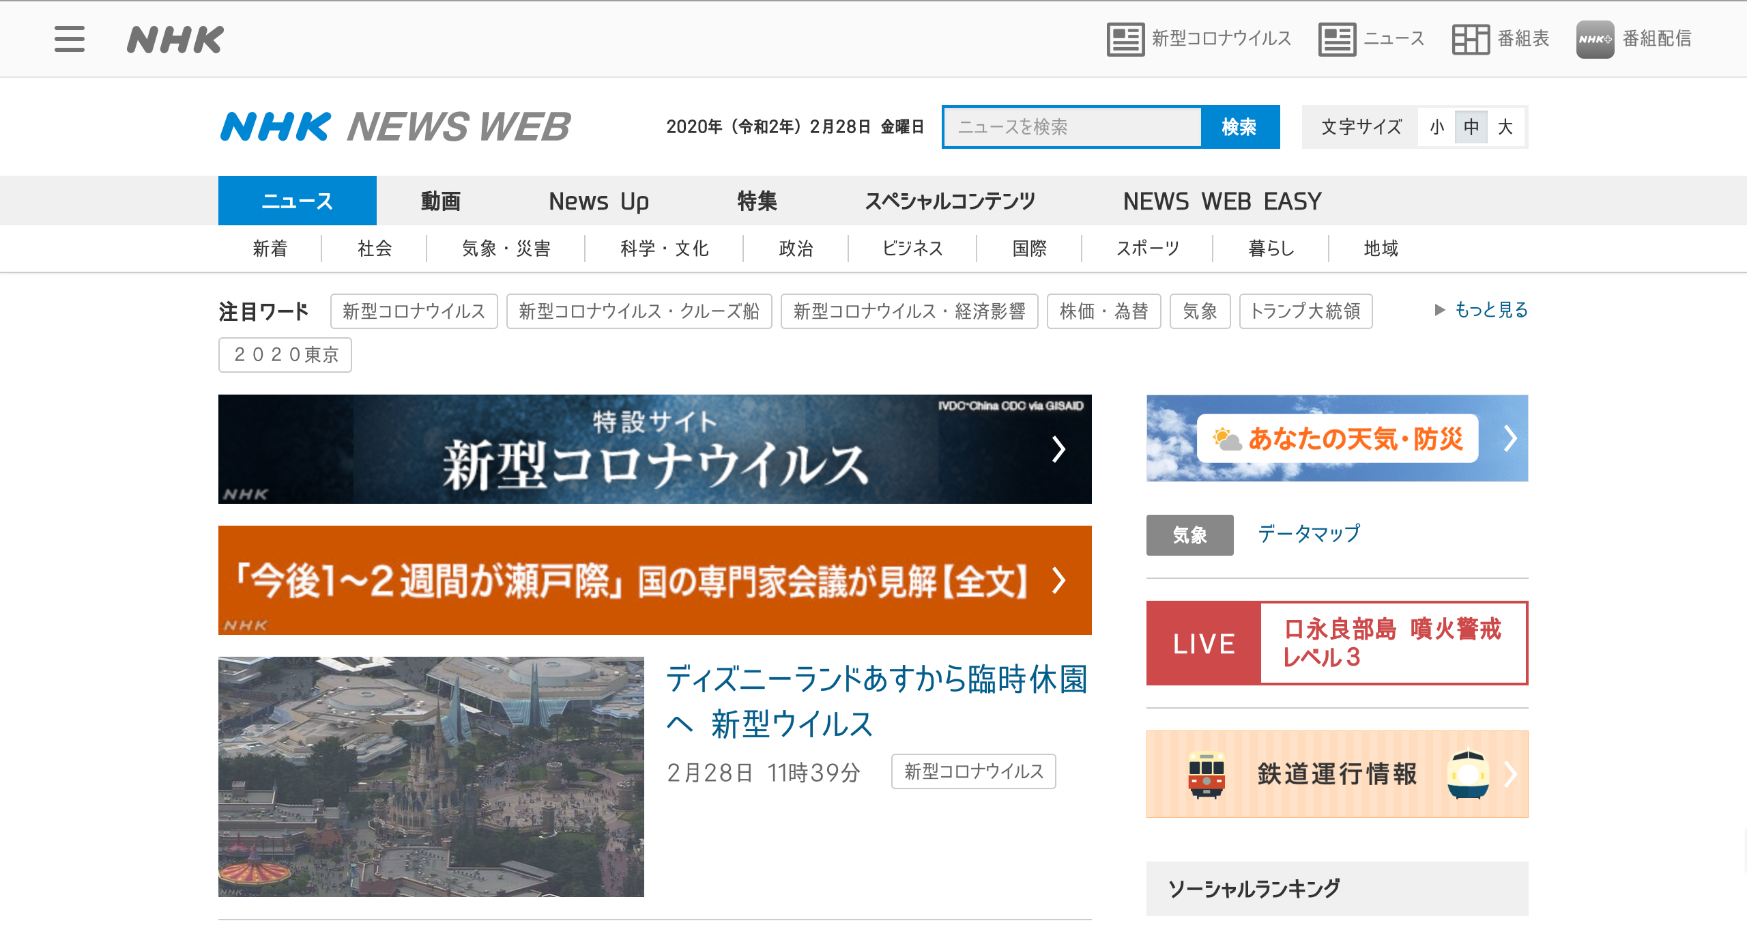Click the ニュース newspaper icon in header
Image resolution: width=1747 pixels, height=938 pixels.
click(x=1337, y=39)
